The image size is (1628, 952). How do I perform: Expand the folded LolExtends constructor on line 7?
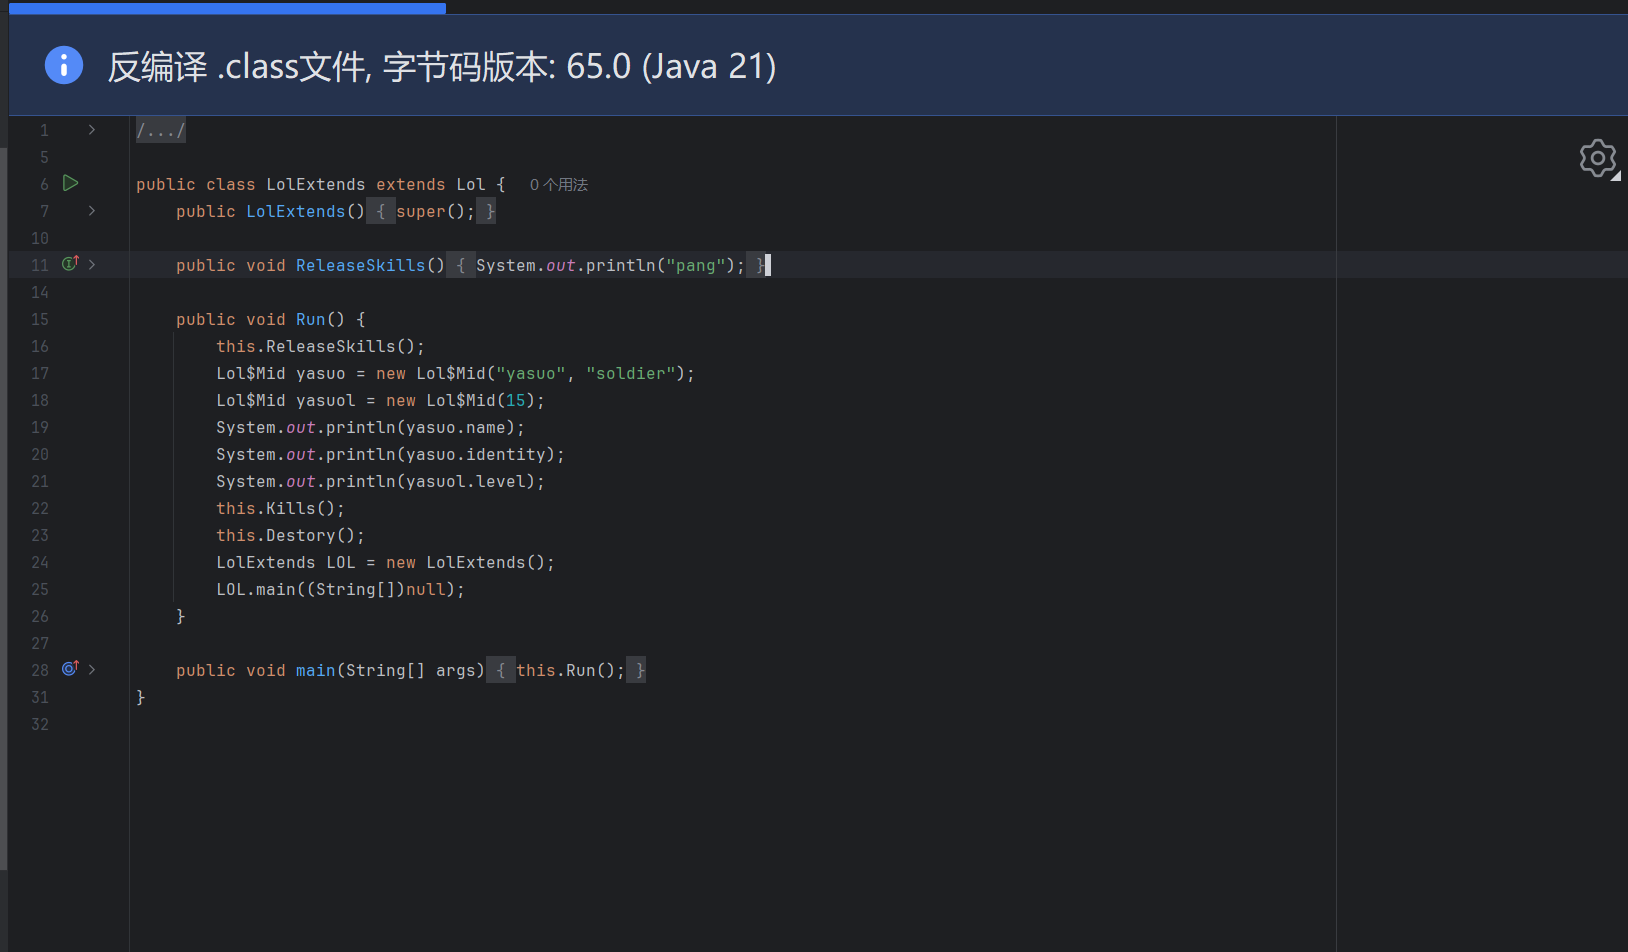tap(92, 211)
